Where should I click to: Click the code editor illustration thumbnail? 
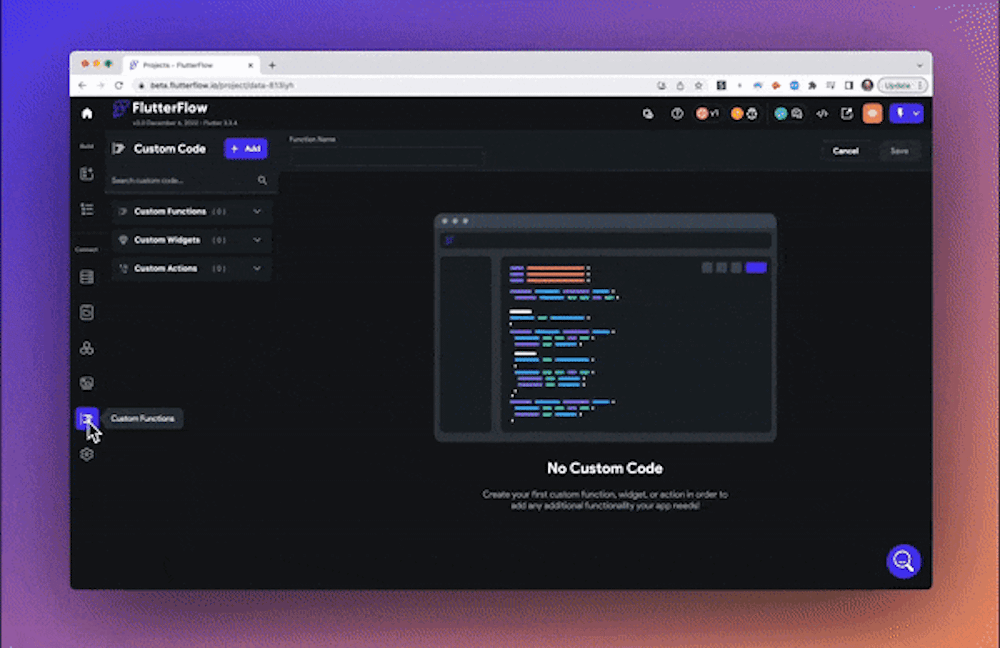[605, 328]
